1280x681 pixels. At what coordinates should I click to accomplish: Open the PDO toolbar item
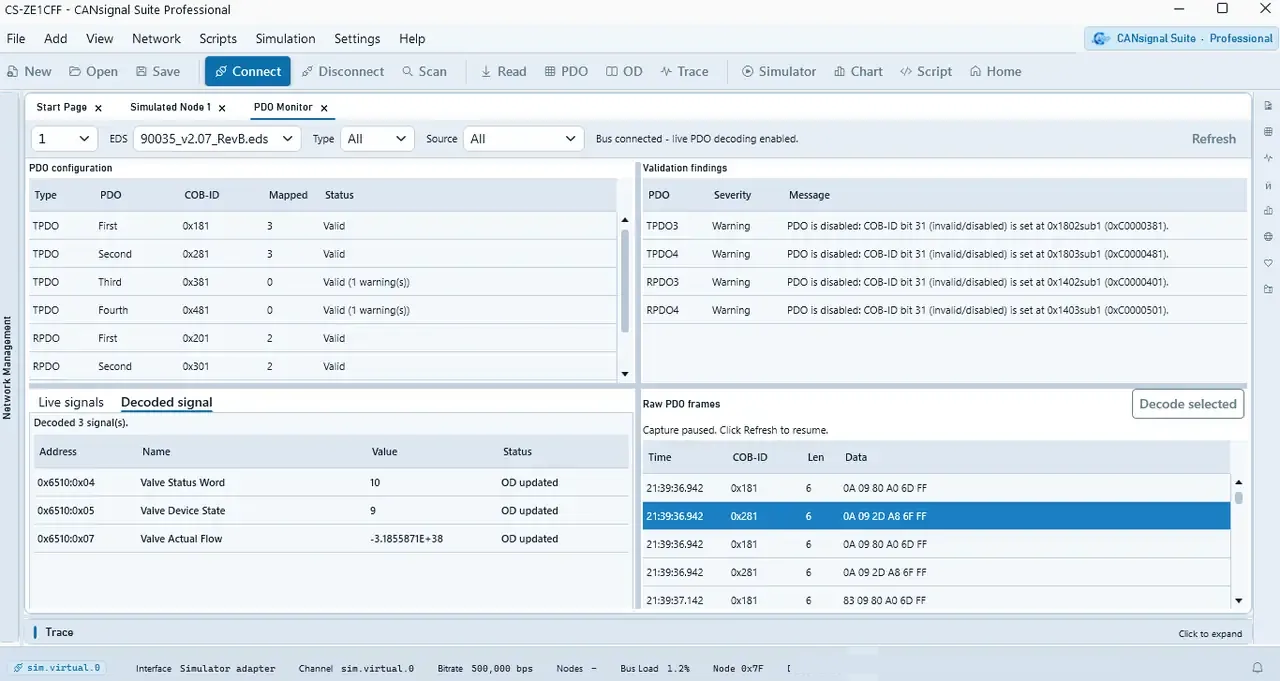coord(566,71)
